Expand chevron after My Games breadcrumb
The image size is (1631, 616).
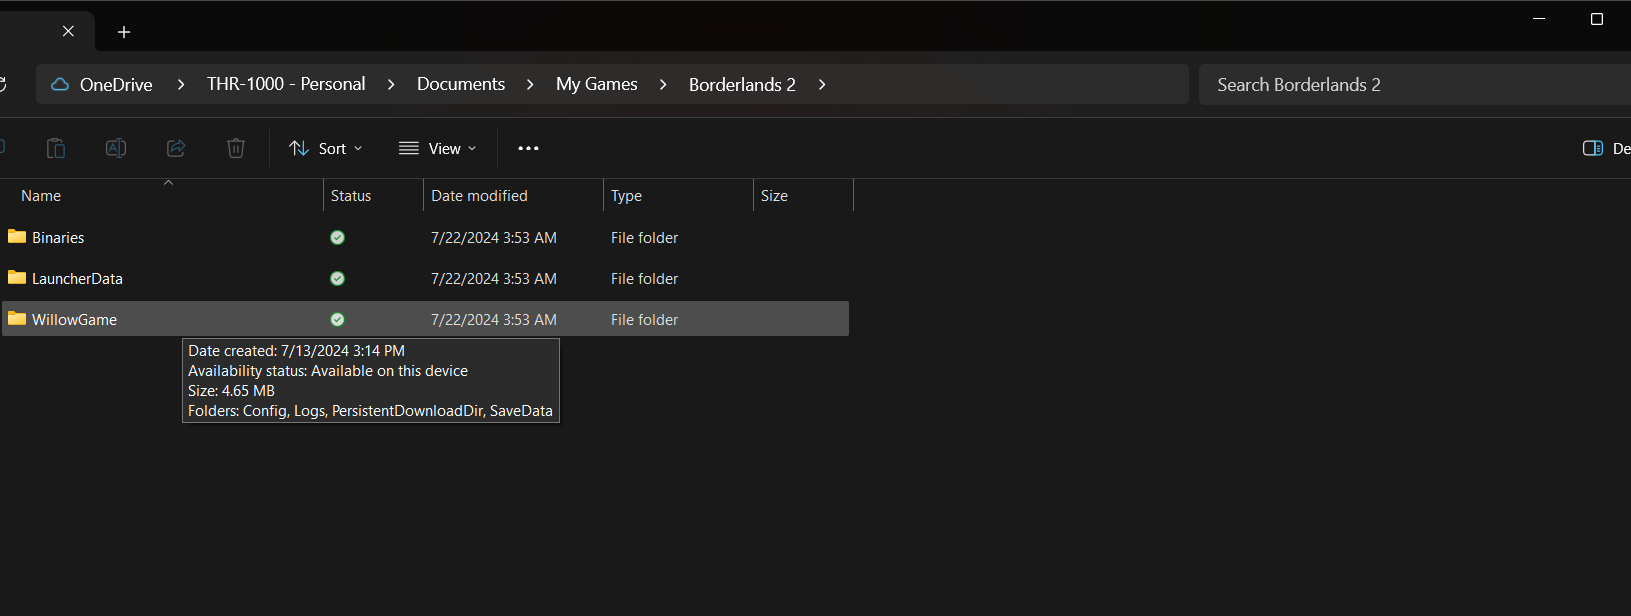tap(663, 85)
